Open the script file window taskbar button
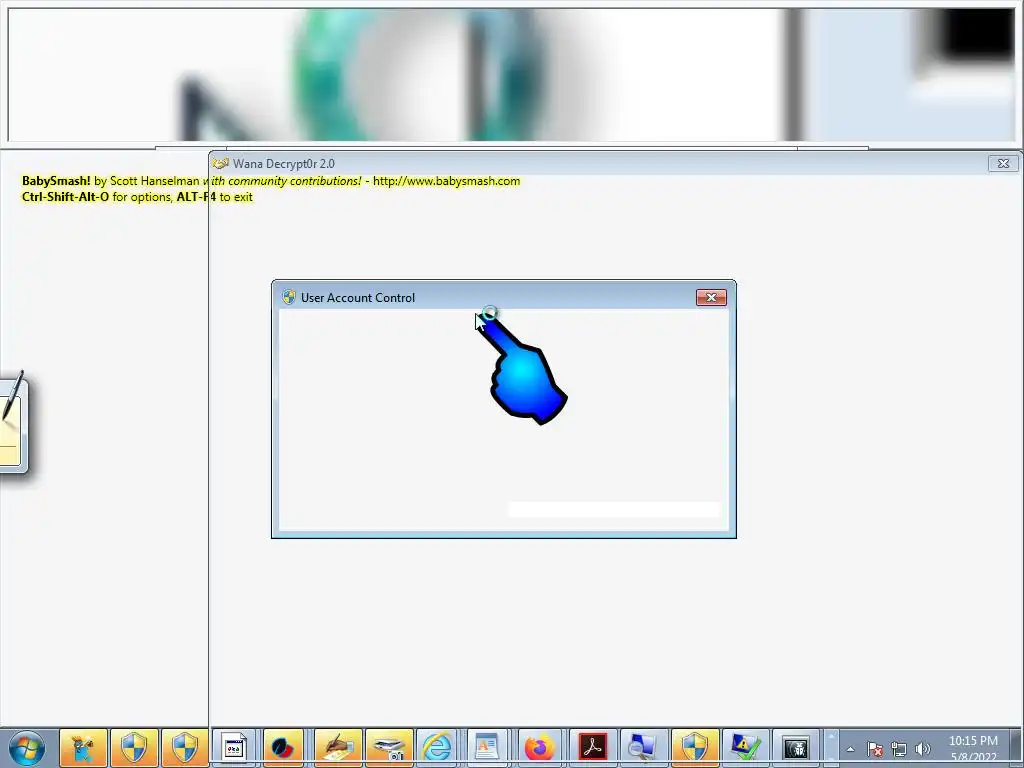1024x768 pixels. (x=234, y=748)
